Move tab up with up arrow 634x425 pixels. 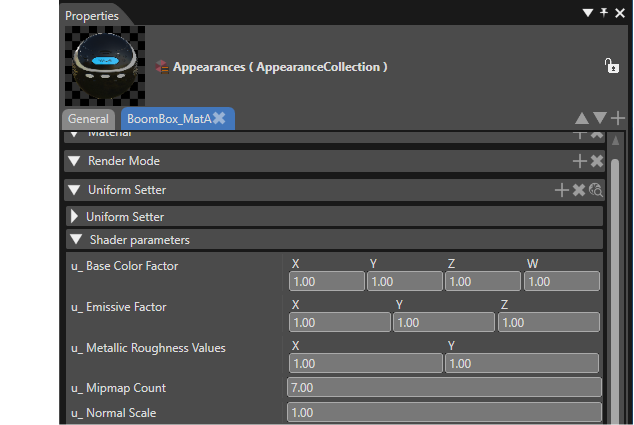[x=582, y=118]
